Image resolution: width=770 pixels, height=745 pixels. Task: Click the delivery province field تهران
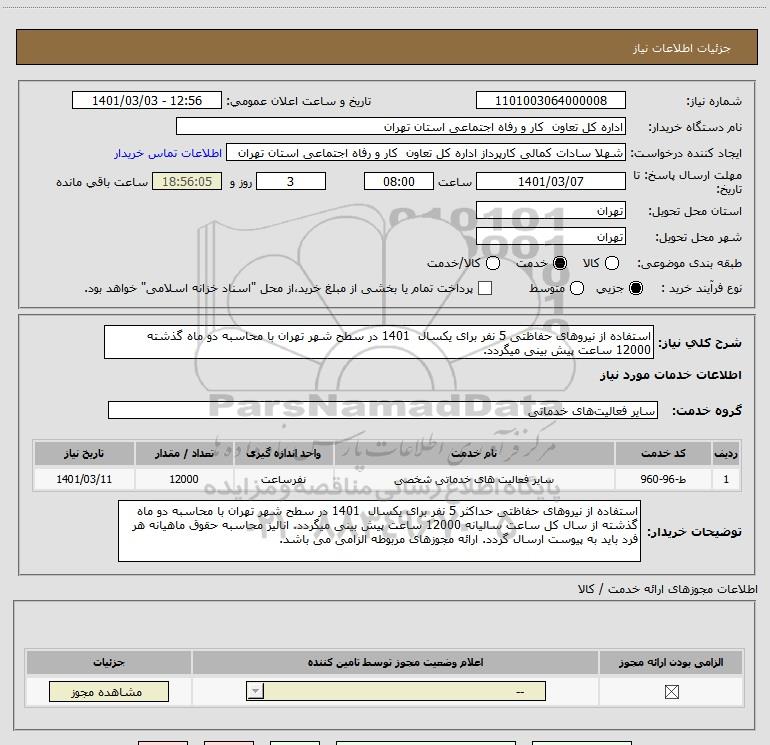(x=550, y=211)
